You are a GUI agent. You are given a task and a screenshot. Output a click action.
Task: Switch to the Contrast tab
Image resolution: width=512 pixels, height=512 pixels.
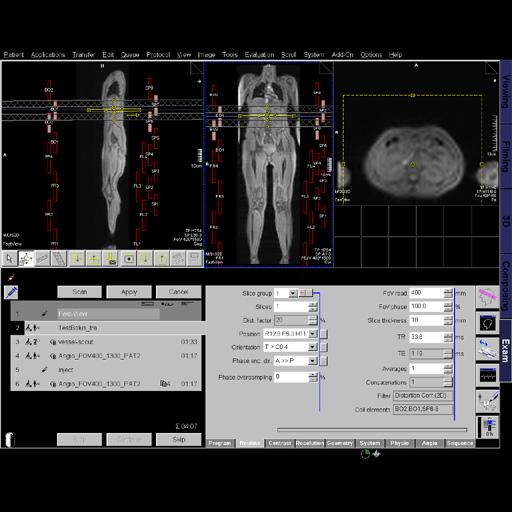point(280,443)
